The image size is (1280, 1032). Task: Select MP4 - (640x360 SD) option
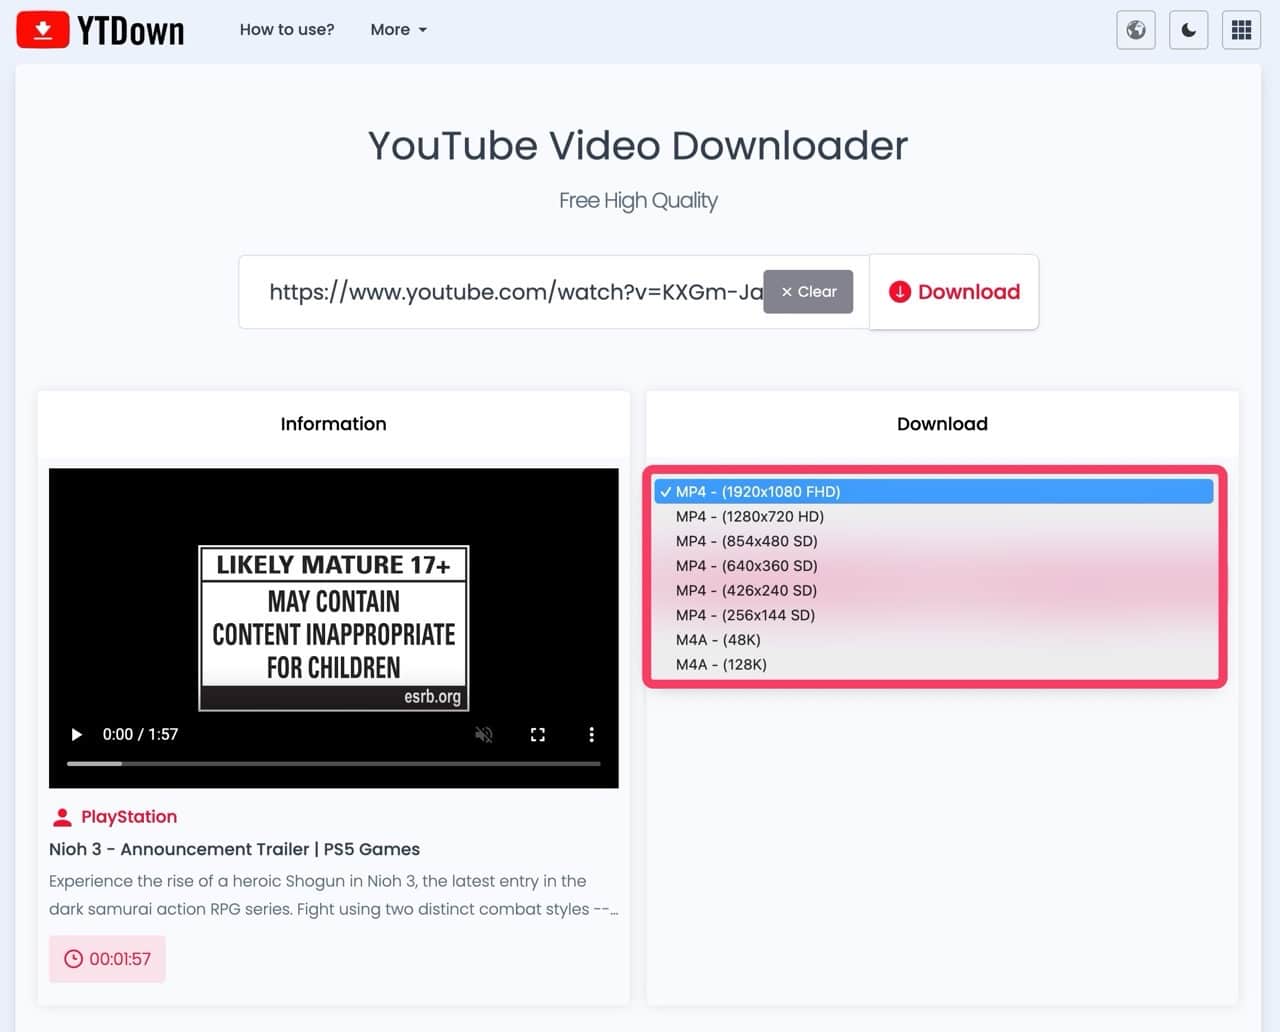point(933,565)
